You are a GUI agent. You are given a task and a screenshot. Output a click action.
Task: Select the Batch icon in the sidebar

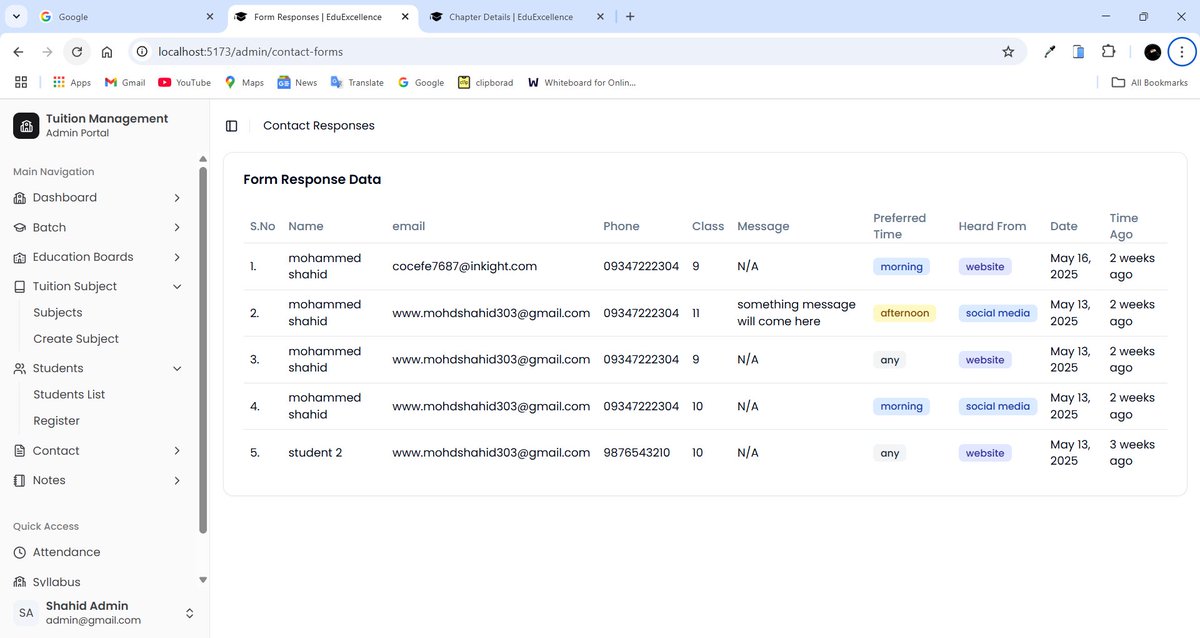tap(18, 227)
